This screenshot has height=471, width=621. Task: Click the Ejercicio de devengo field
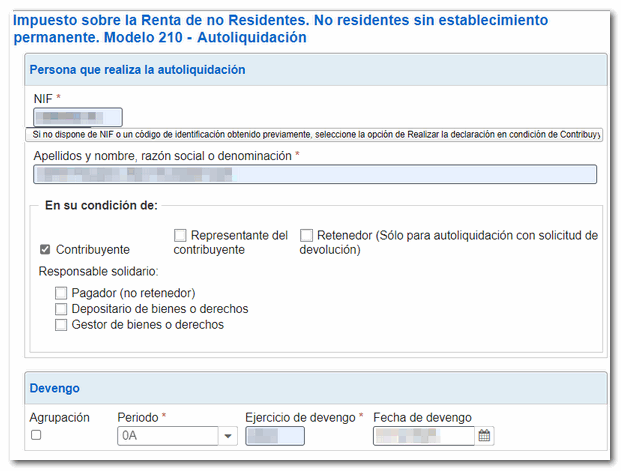pyautogui.click(x=274, y=436)
